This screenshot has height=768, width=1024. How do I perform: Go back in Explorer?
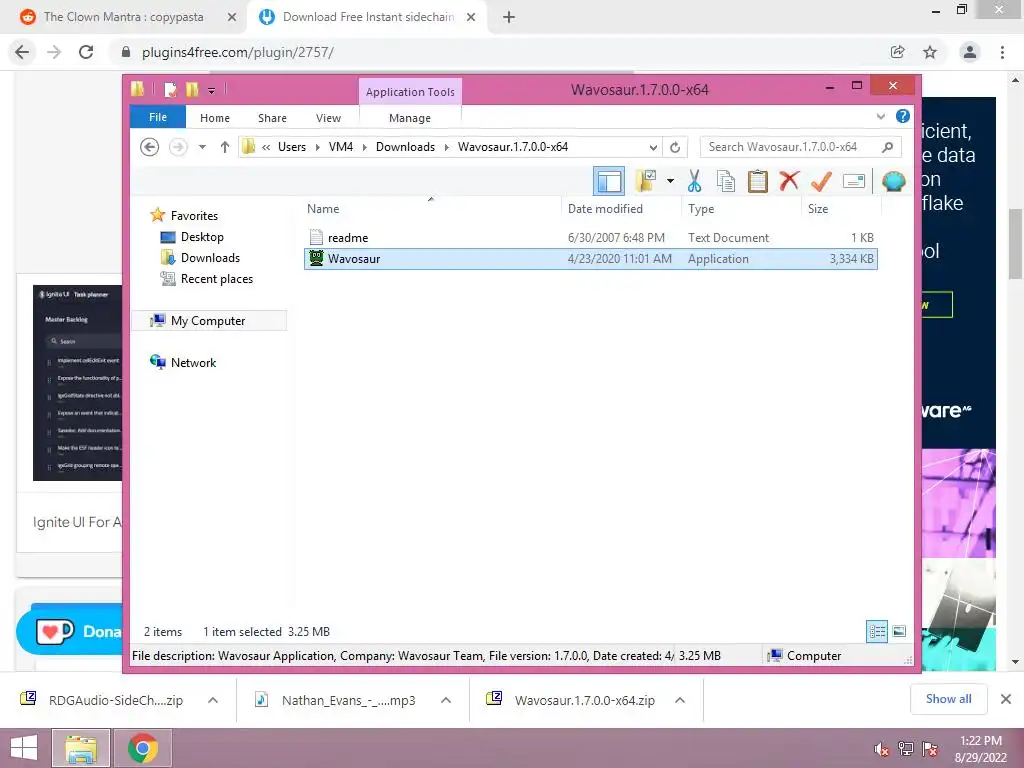150,147
